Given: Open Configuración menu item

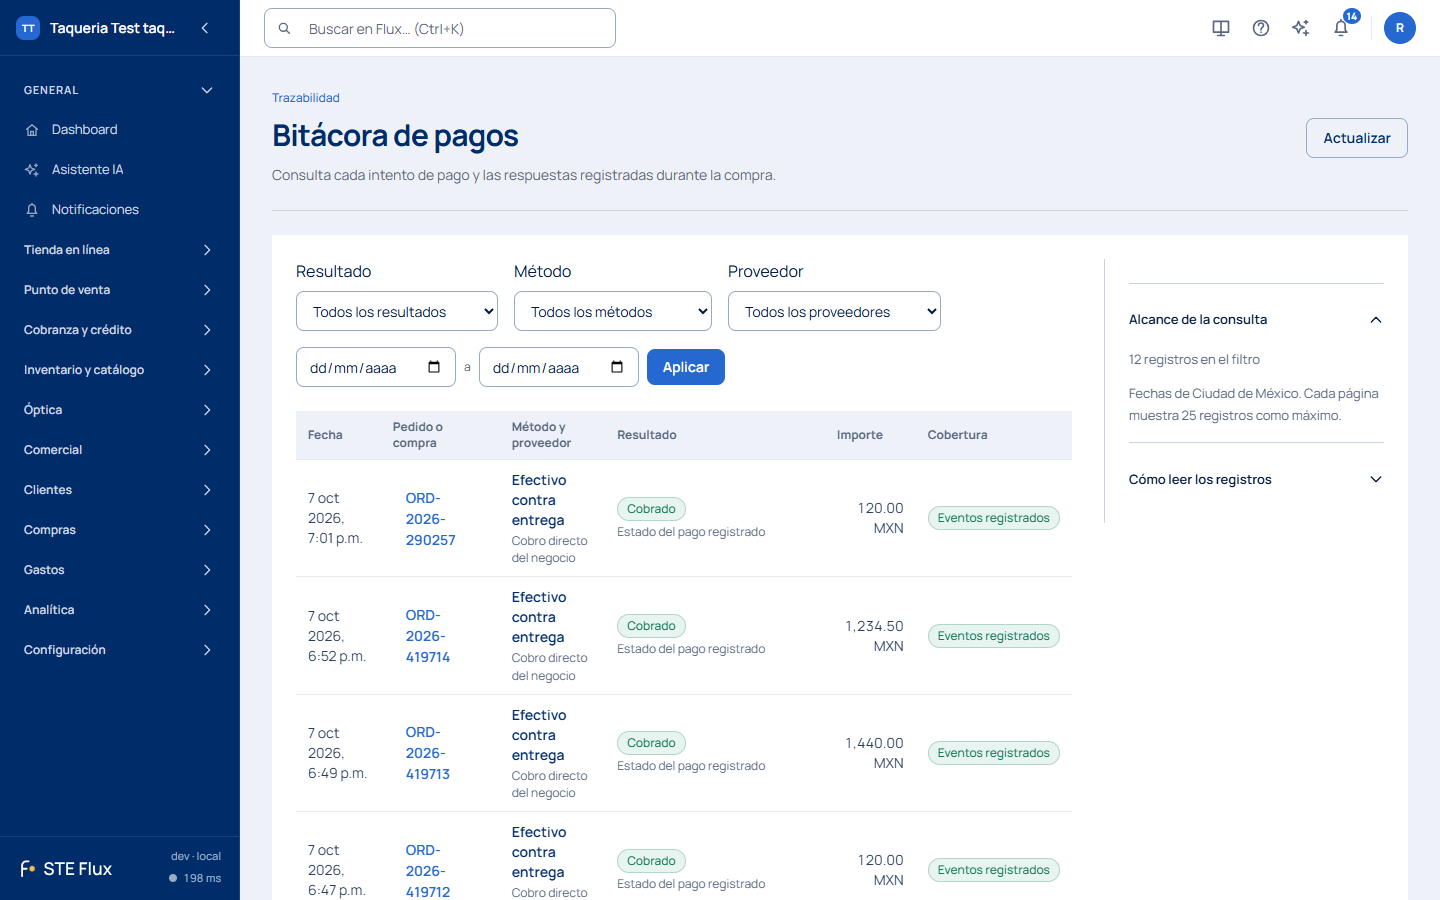Looking at the screenshot, I should pyautogui.click(x=120, y=650).
